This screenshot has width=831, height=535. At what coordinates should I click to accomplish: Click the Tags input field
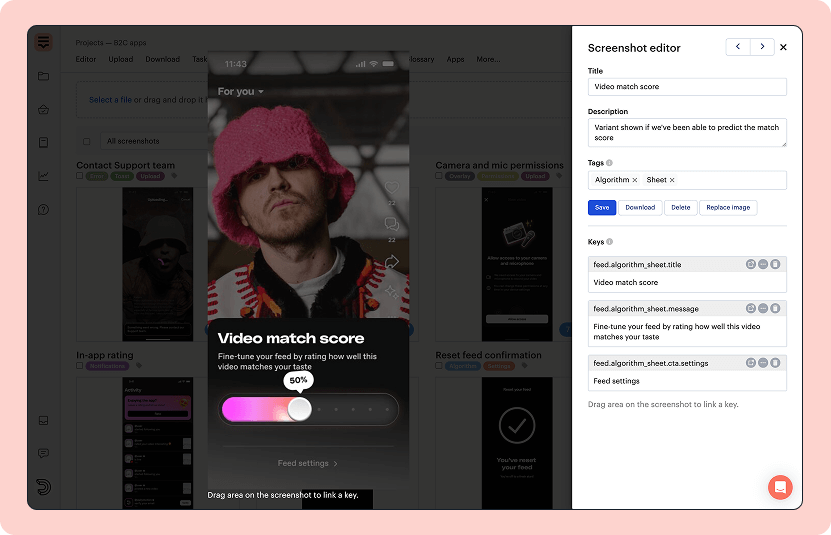(x=687, y=180)
